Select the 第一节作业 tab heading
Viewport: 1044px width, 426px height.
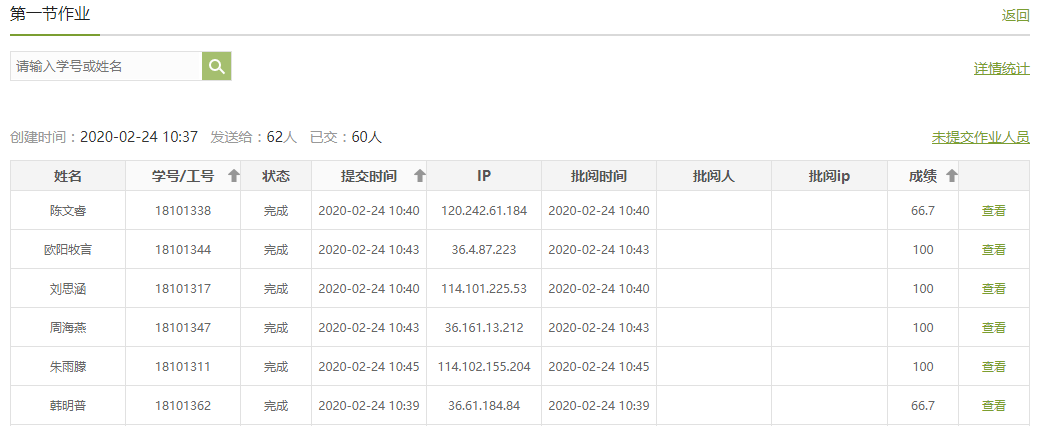coord(50,14)
